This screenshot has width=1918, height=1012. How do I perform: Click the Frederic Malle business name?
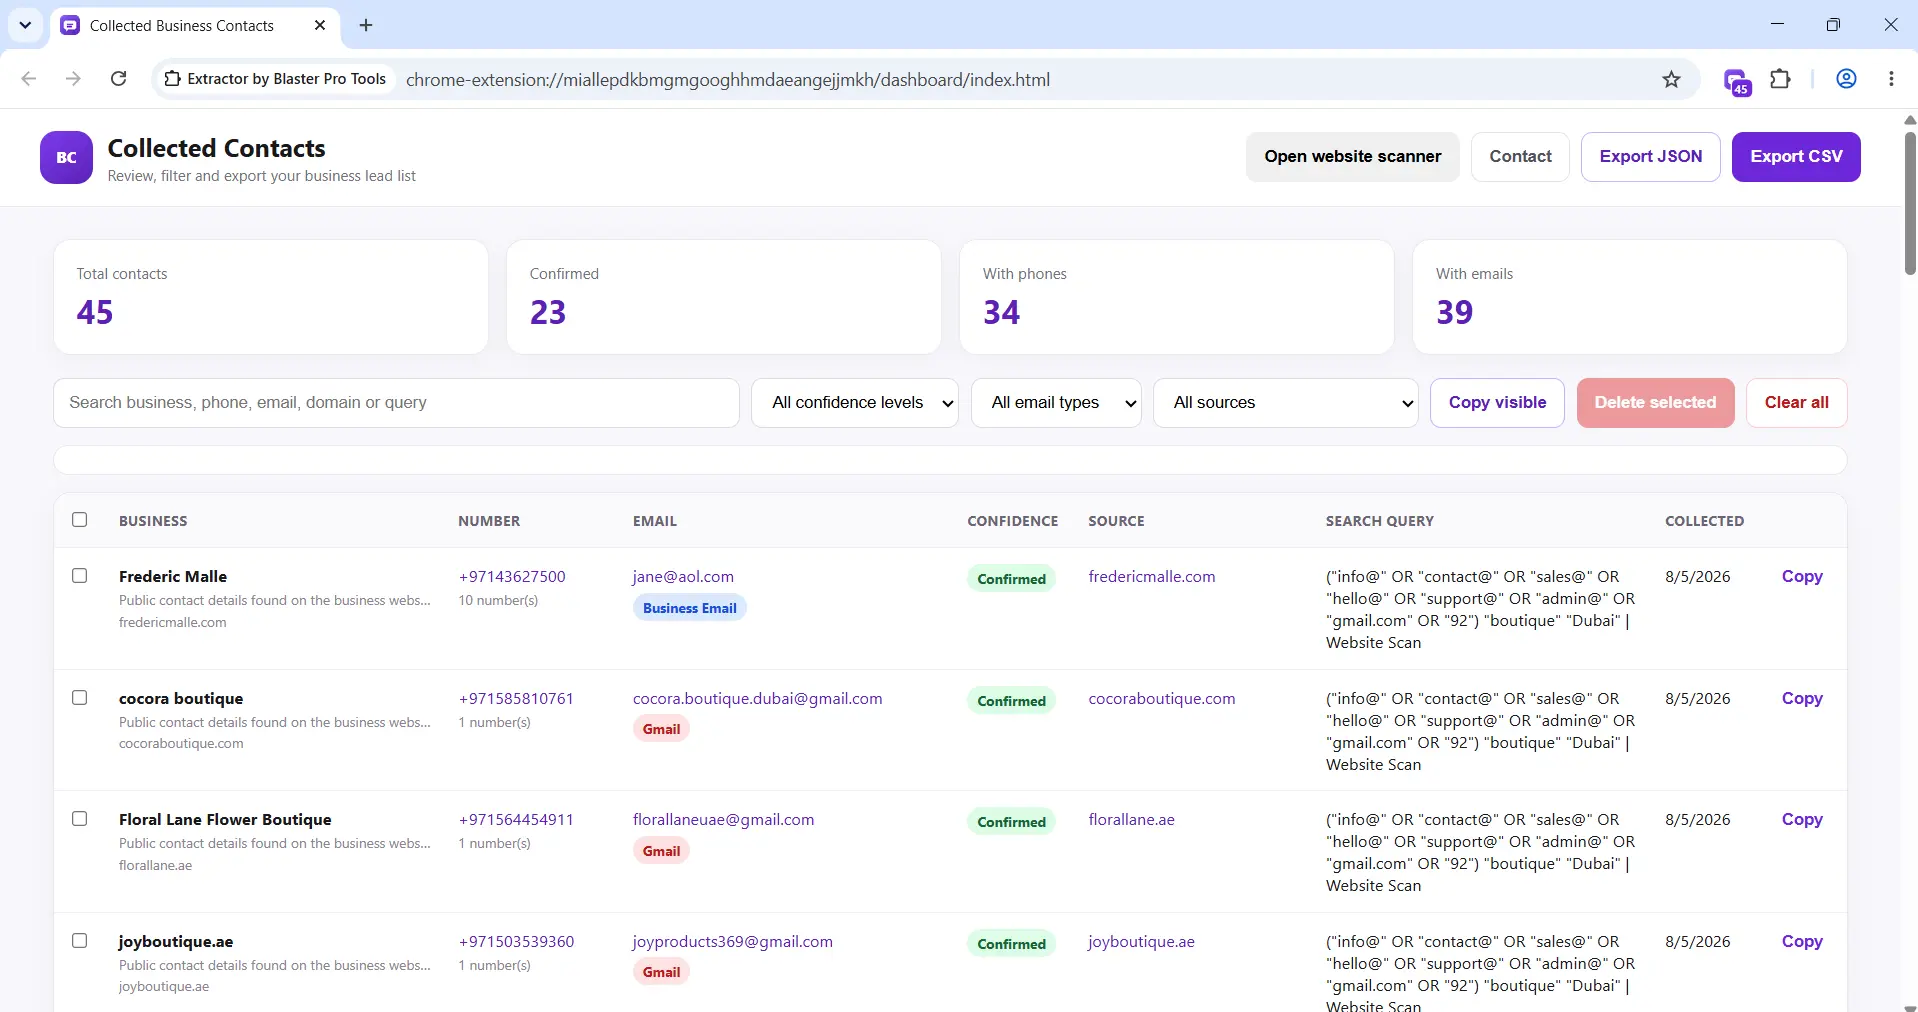point(173,577)
